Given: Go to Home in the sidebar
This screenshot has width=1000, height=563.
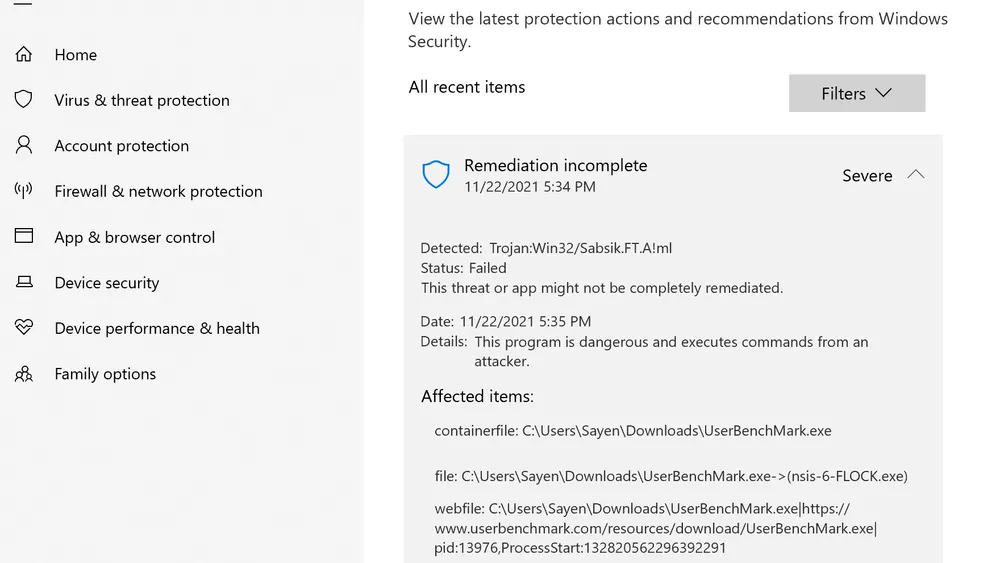Looking at the screenshot, I should tap(76, 55).
